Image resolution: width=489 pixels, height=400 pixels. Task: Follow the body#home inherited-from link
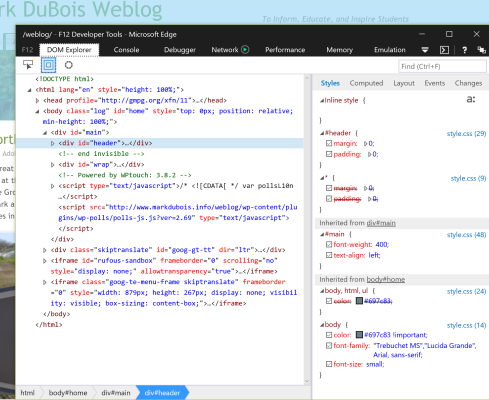click(x=386, y=279)
